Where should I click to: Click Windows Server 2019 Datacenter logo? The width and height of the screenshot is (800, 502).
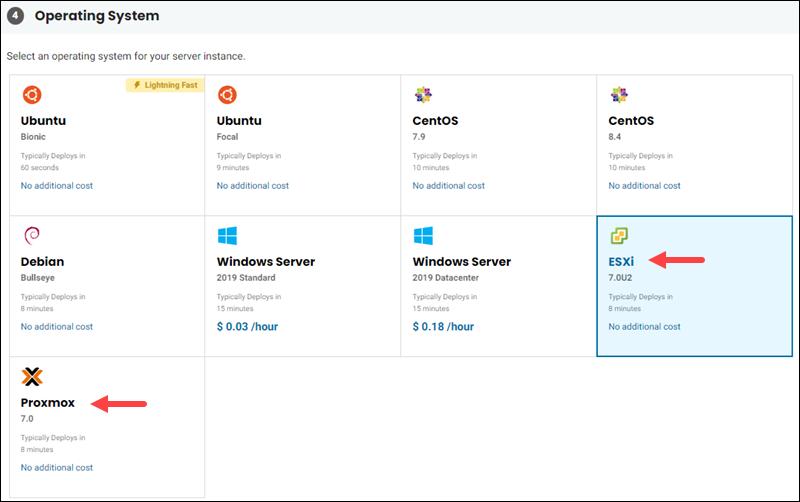[x=423, y=236]
